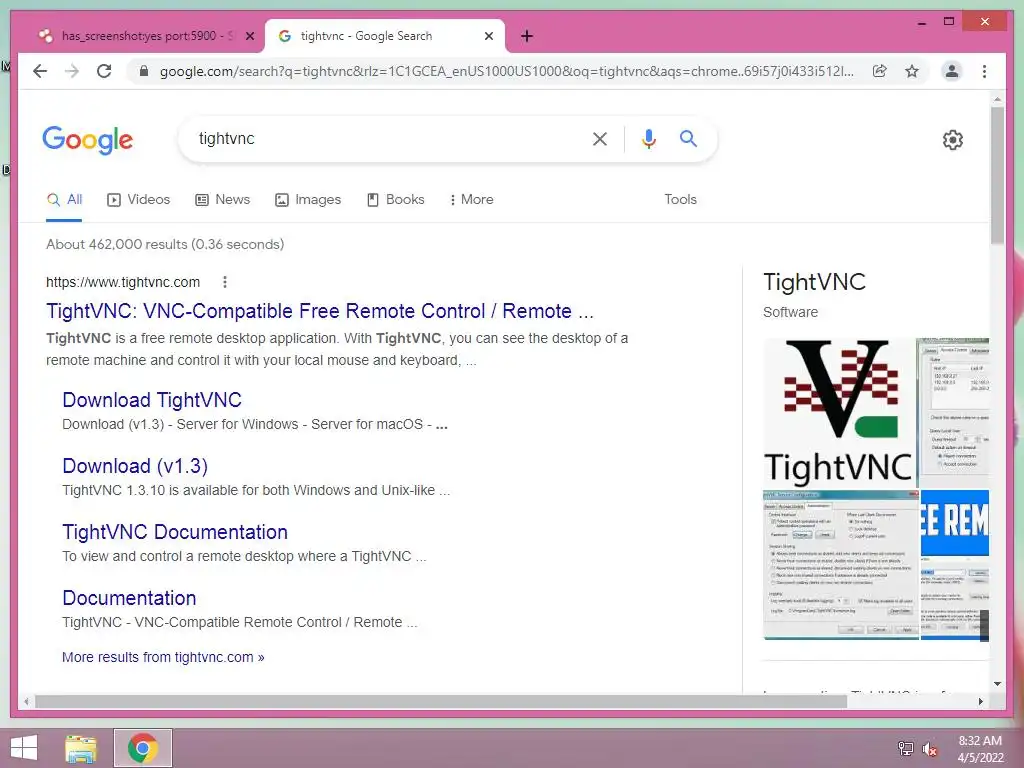Clear the search box text
Screen dimensions: 1024x768
pos(600,138)
